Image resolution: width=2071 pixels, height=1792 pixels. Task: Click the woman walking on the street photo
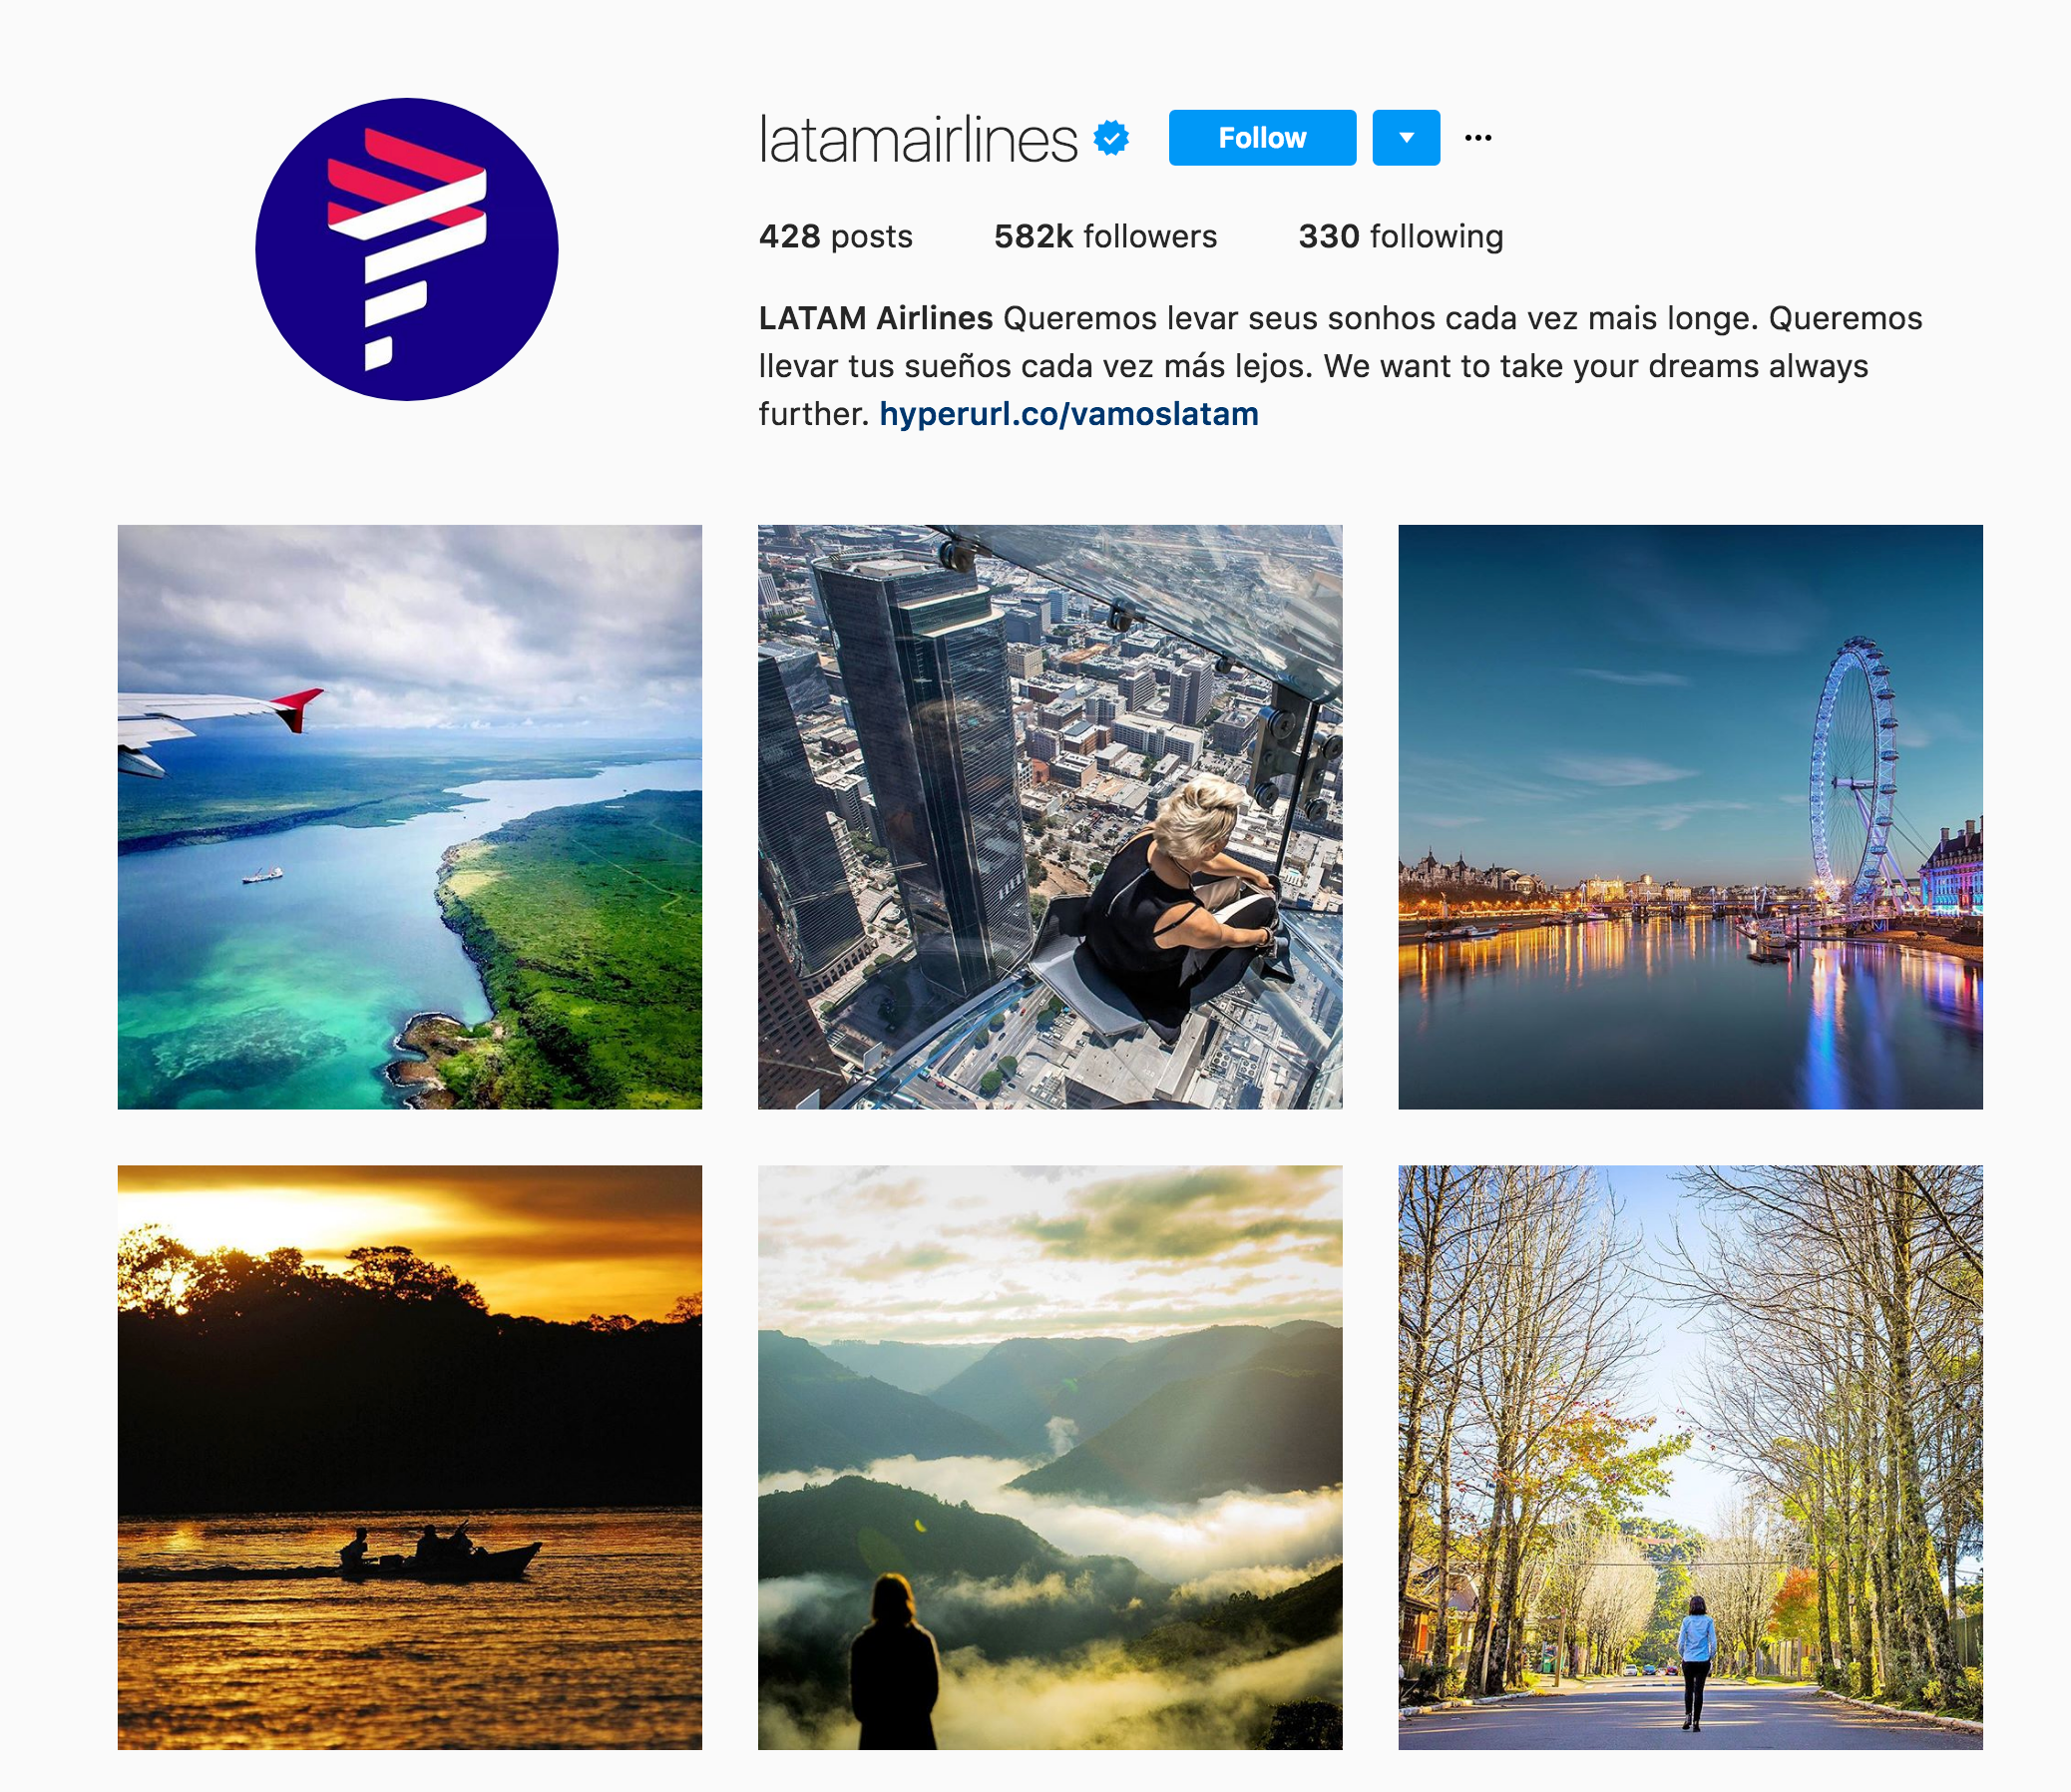coord(1695,1662)
